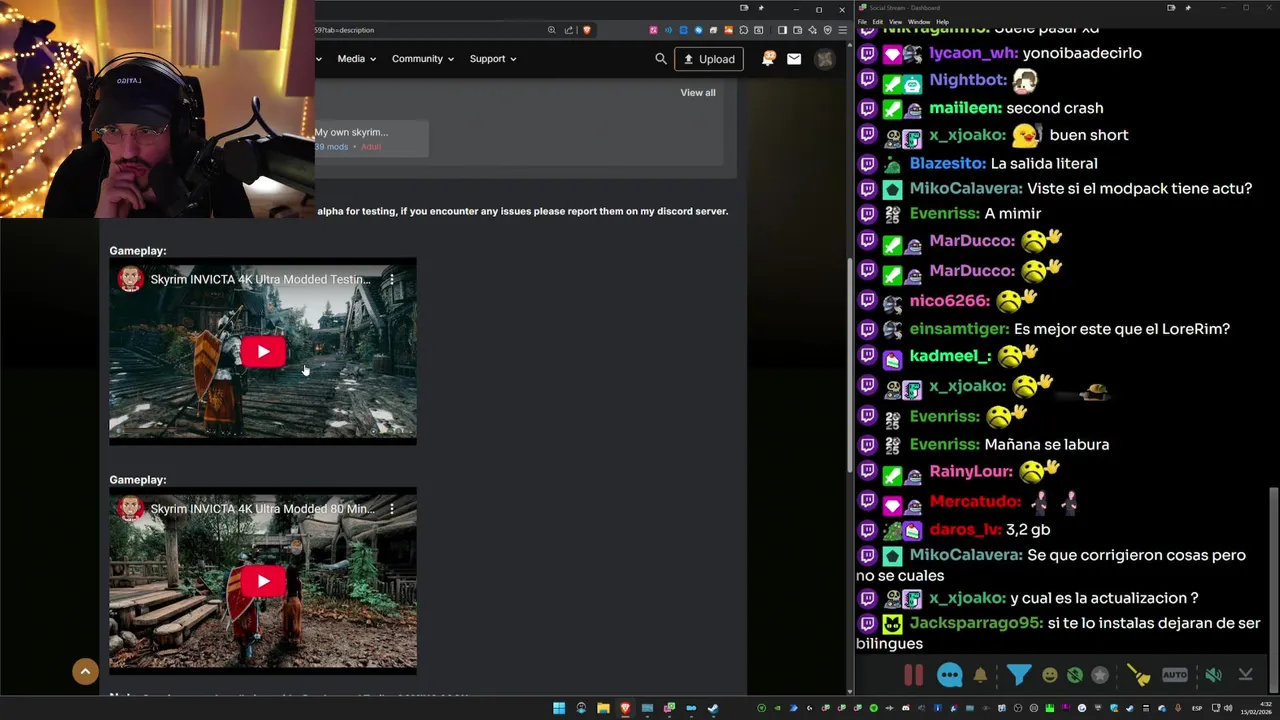Click the Nexus site search magnifier icon

coord(661,59)
